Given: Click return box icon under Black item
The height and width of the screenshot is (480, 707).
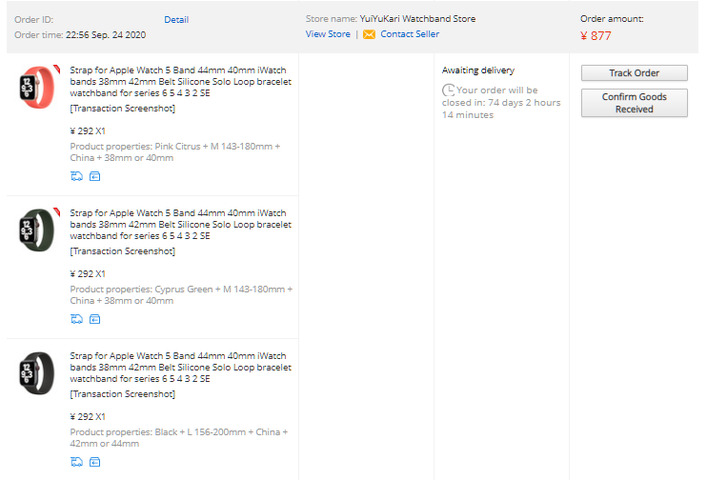Looking at the screenshot, I should coord(95,462).
